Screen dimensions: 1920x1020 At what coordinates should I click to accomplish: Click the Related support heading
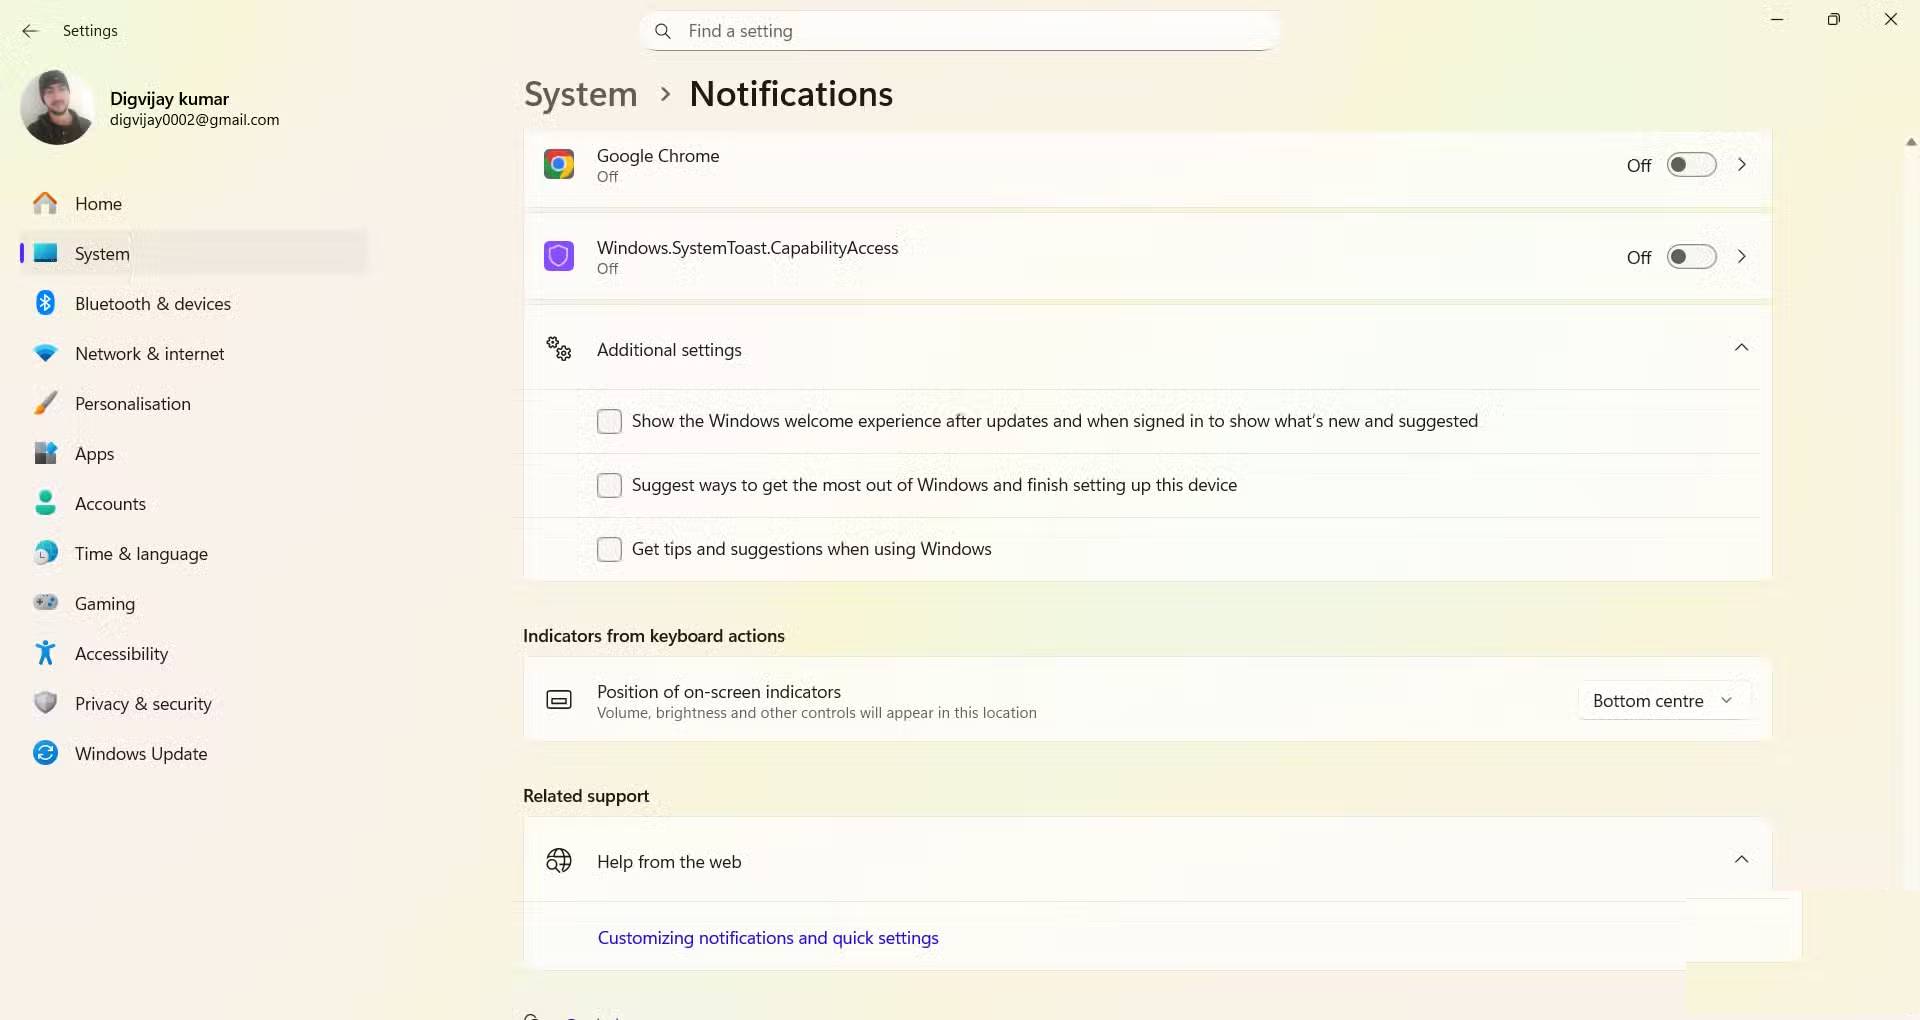click(x=586, y=796)
